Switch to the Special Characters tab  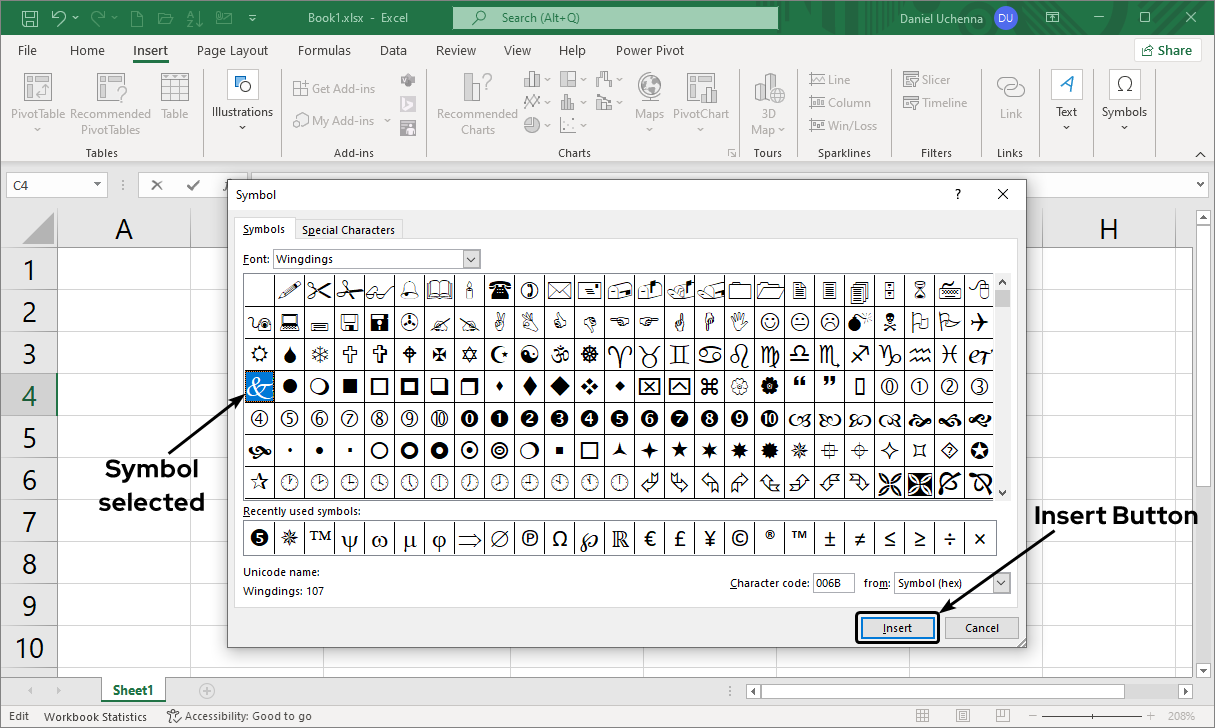pyautogui.click(x=348, y=230)
